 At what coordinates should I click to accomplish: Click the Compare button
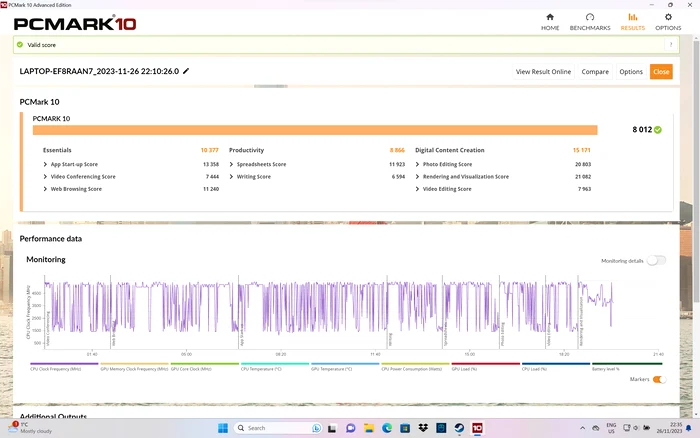tap(595, 71)
